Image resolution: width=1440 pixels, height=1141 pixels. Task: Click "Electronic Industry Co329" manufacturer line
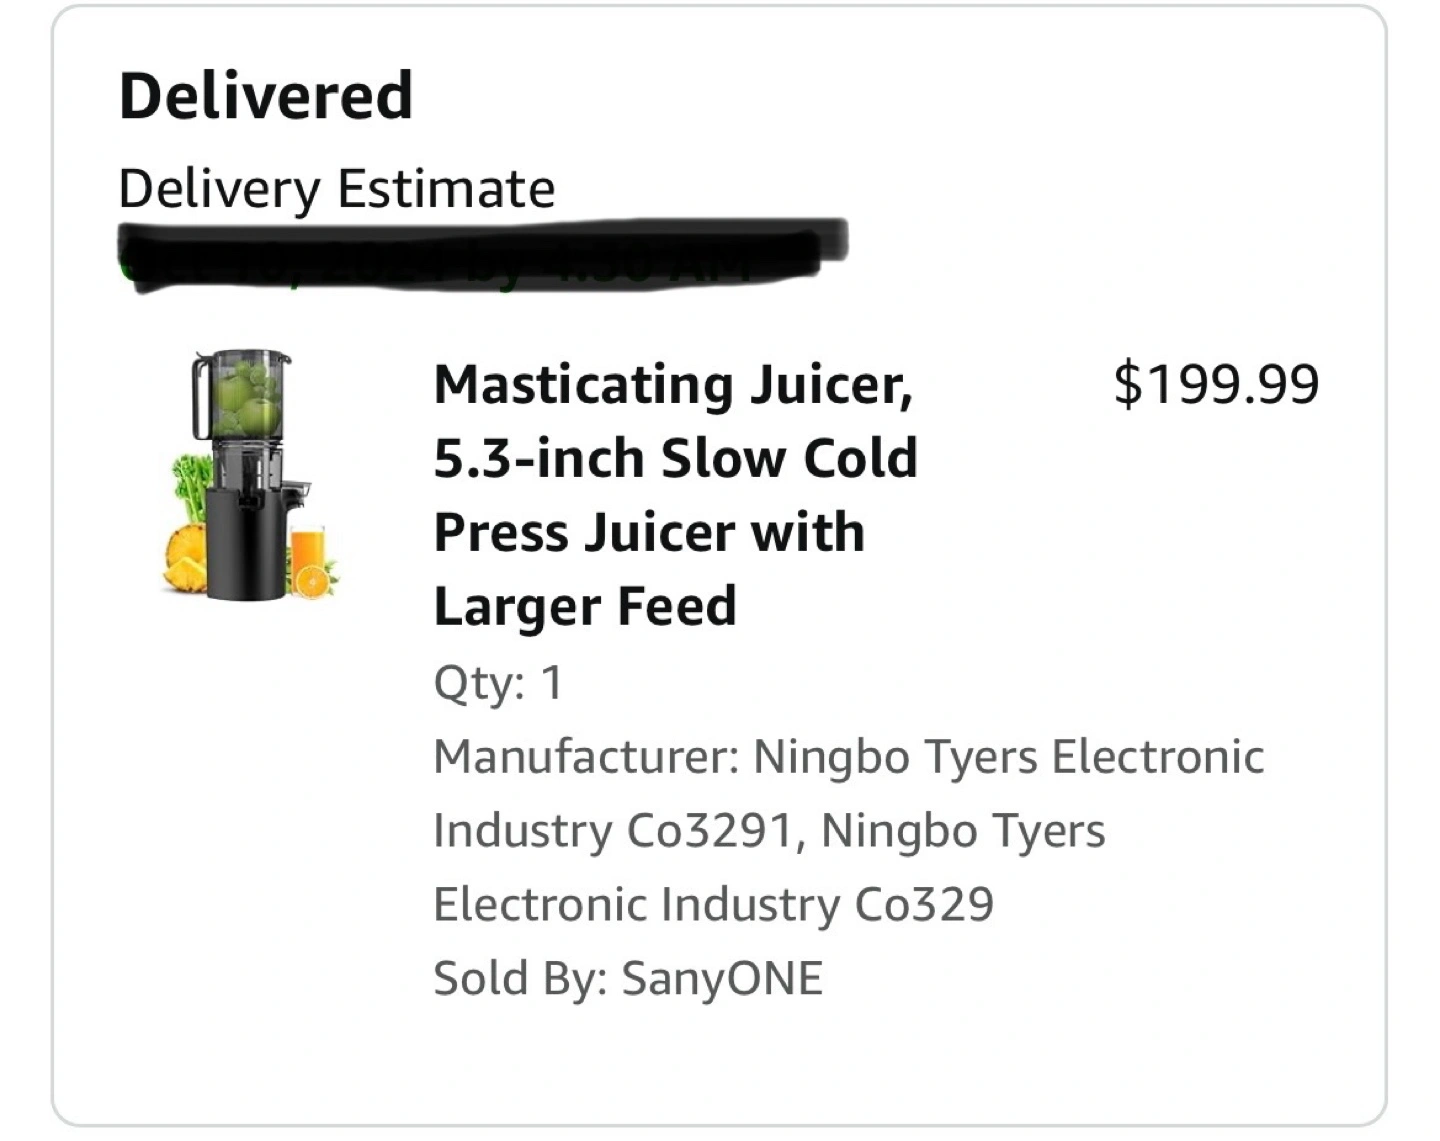[x=713, y=905]
